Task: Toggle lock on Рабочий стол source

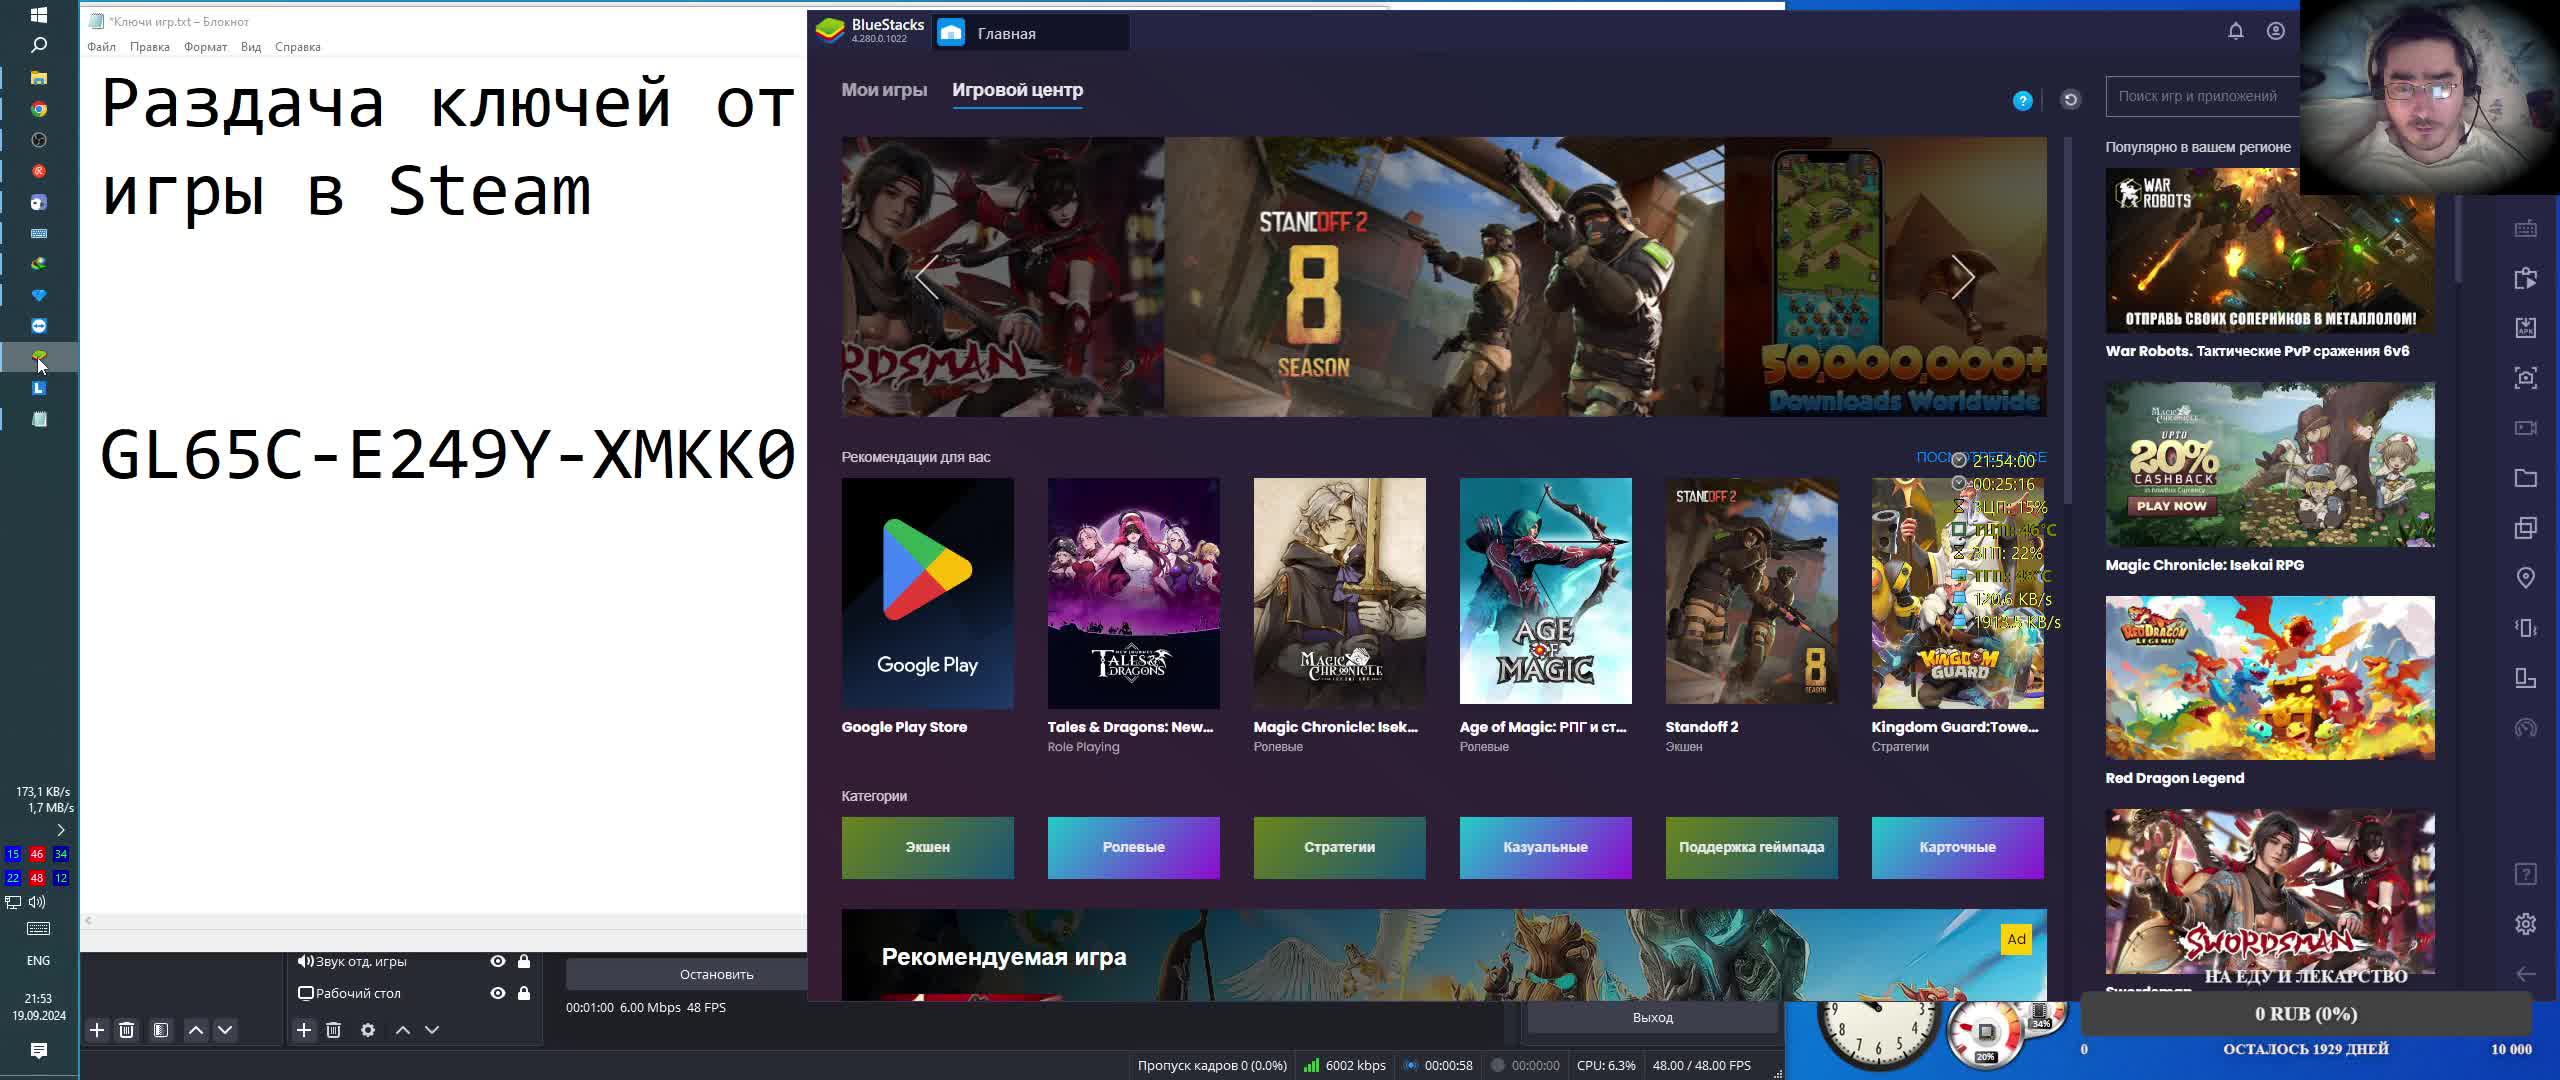Action: click(524, 993)
